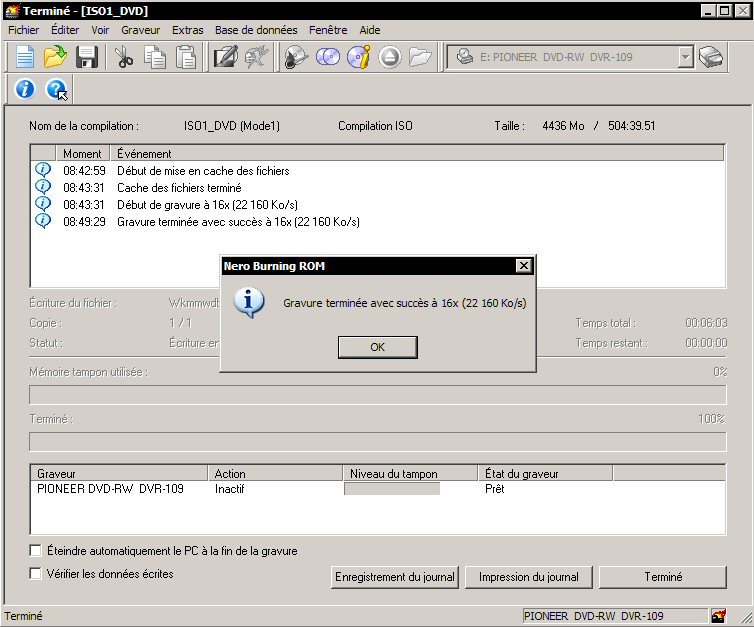This screenshot has width=754, height=627.
Task: Click OK in Nero Burning ROM dialog
Action: [377, 347]
